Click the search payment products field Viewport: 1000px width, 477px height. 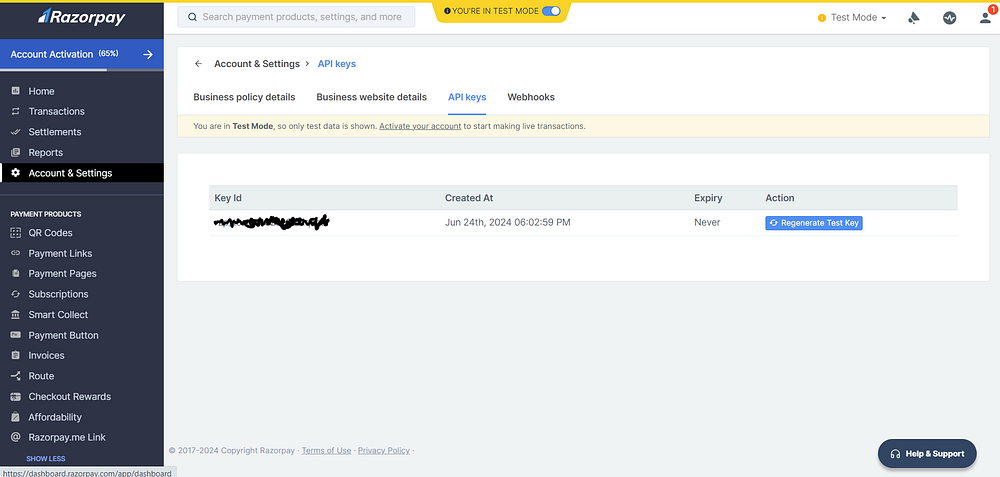point(296,17)
